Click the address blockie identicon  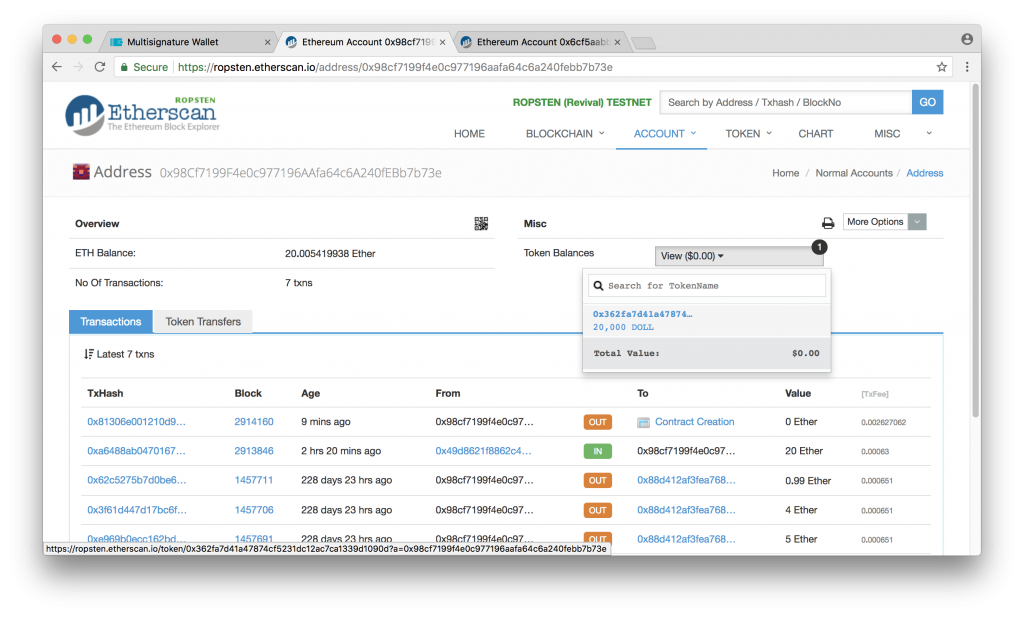[x=81, y=172]
